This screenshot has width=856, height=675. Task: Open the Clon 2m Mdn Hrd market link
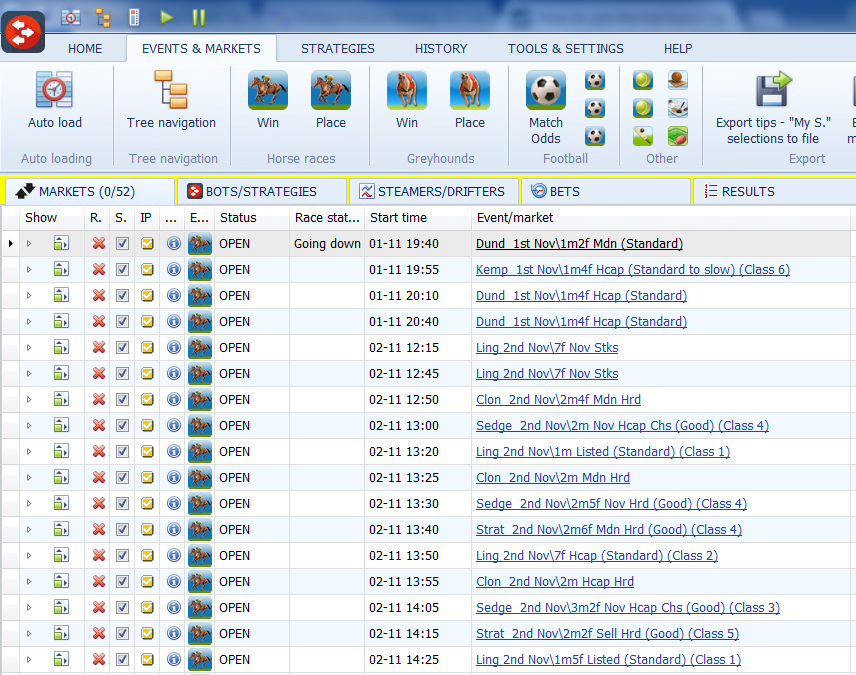[553, 478]
